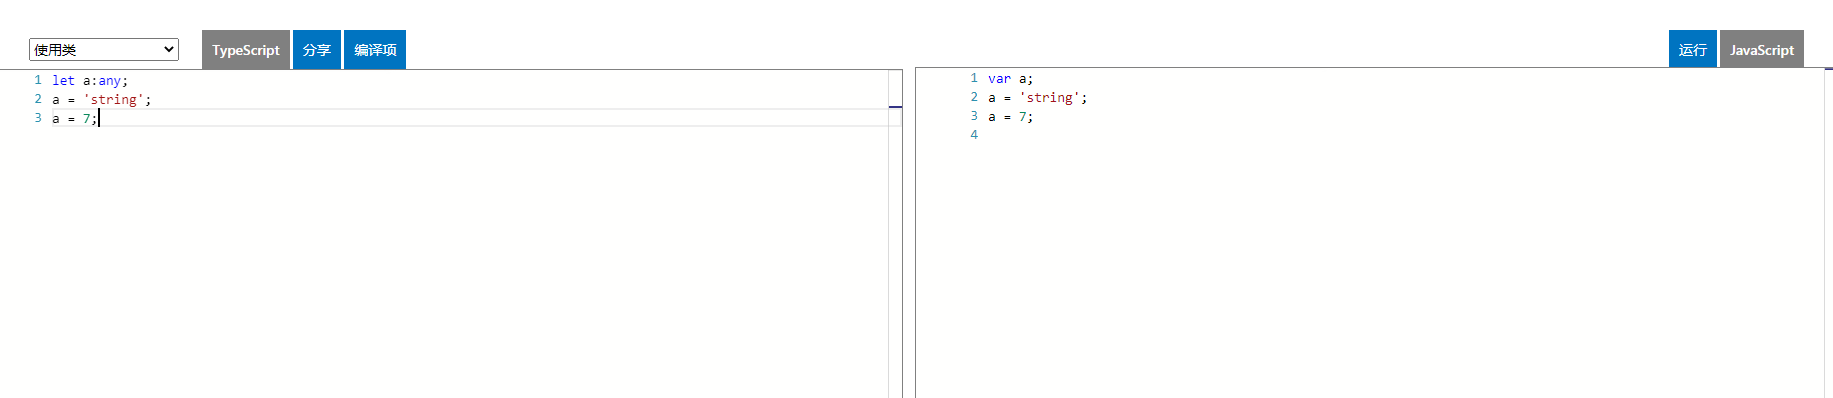Open the 编译项 compile options button
The width and height of the screenshot is (1833, 398).
tap(375, 50)
